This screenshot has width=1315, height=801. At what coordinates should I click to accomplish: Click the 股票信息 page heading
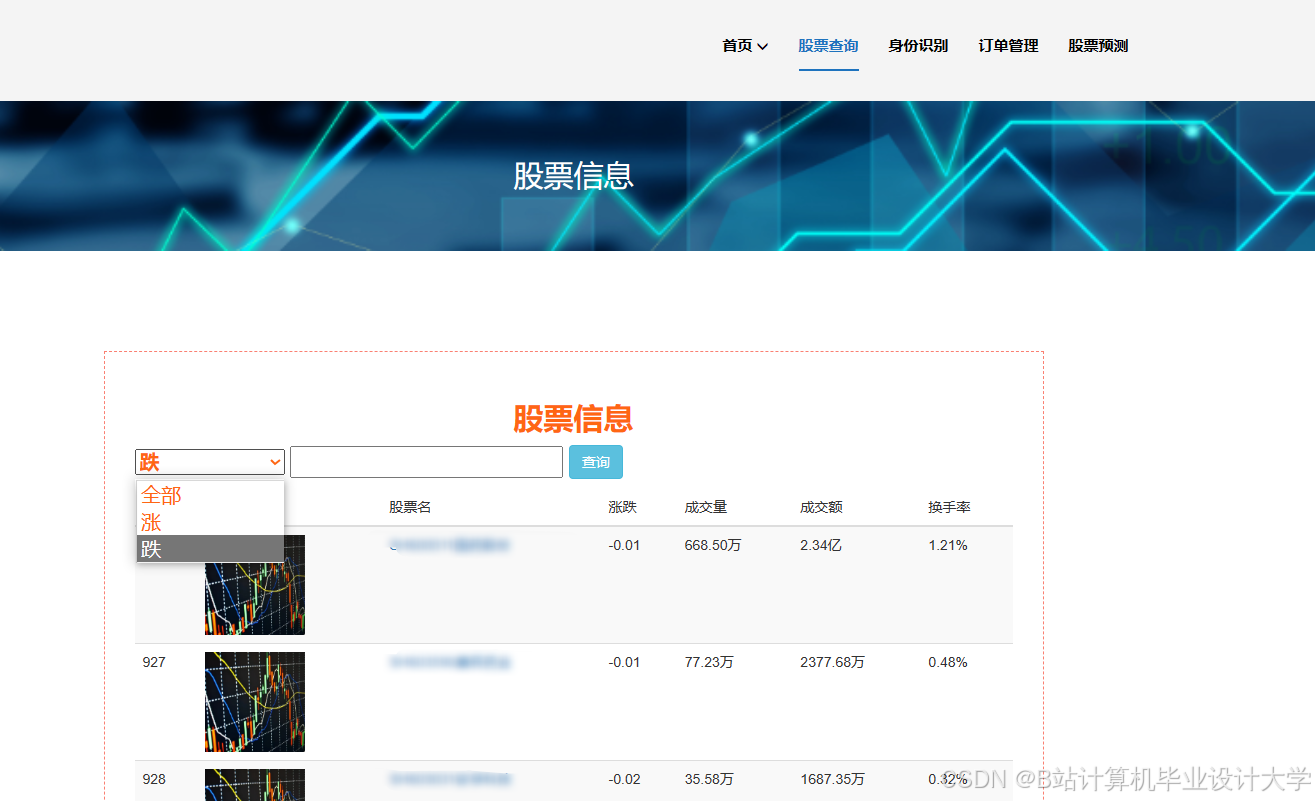coord(573,420)
